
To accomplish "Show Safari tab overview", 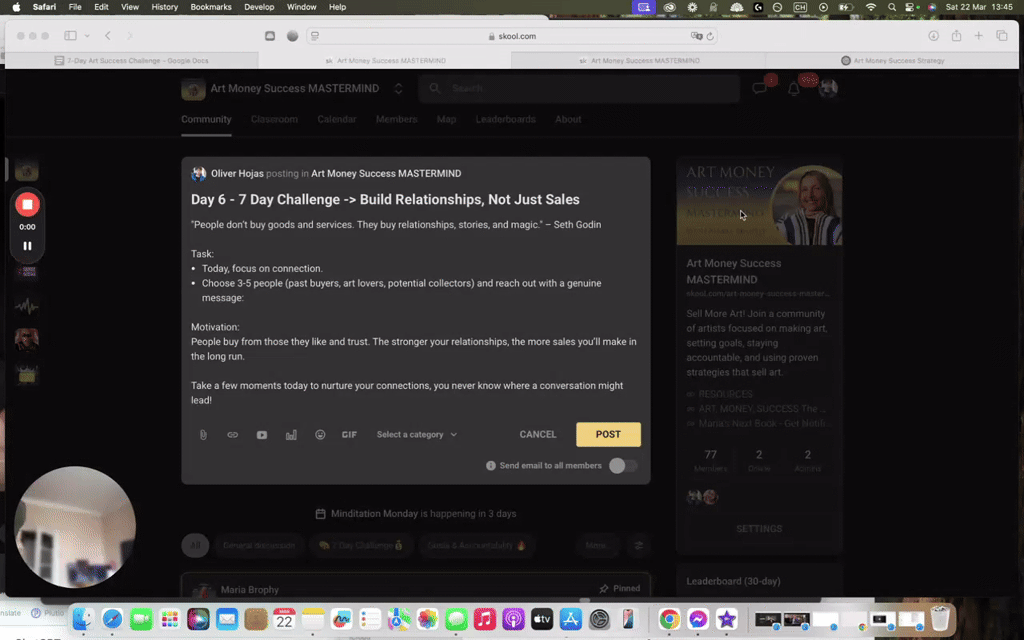I will tap(1002, 36).
